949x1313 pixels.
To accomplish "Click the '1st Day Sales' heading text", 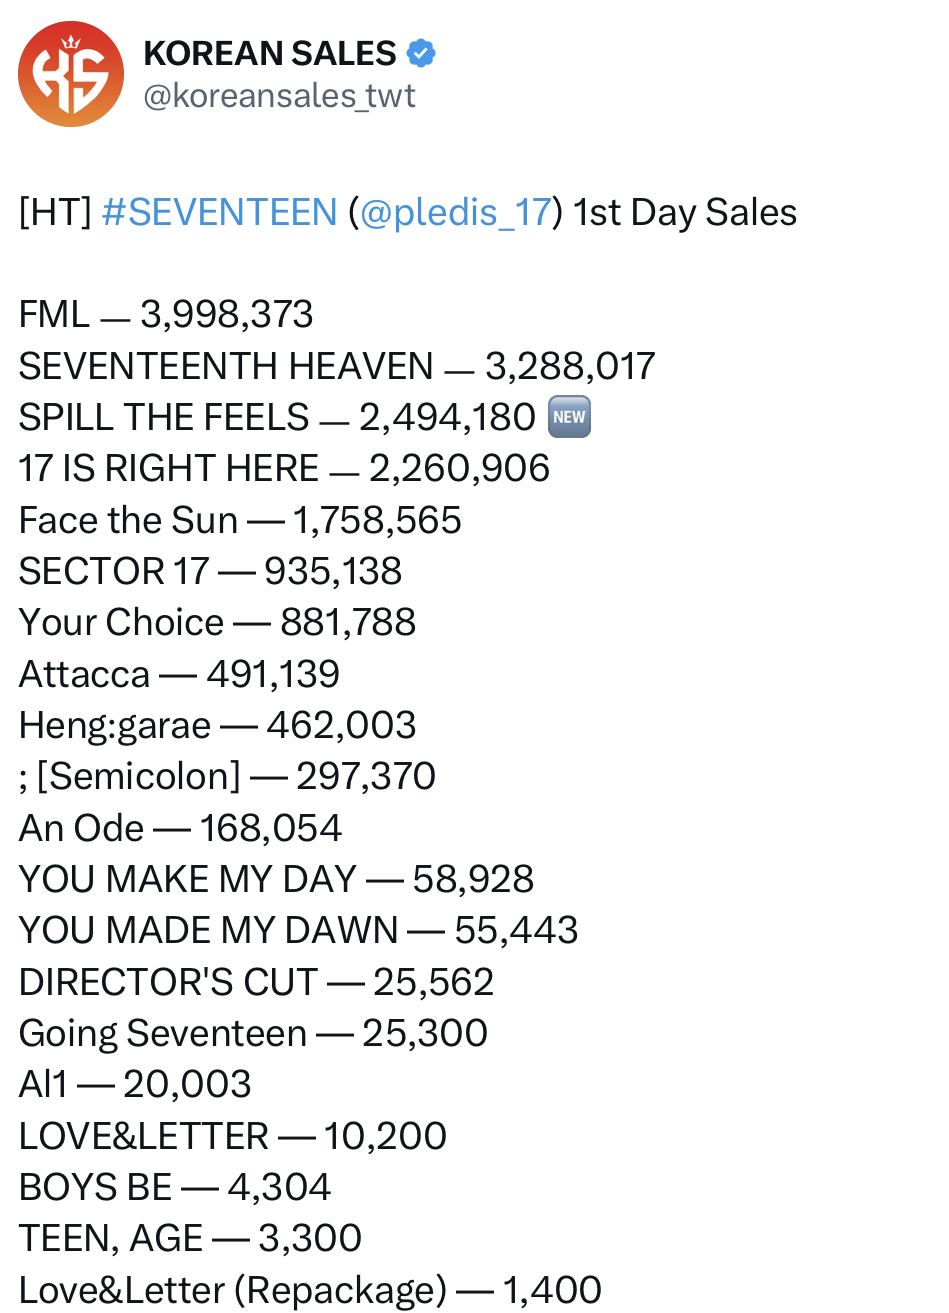I will click(x=685, y=212).
